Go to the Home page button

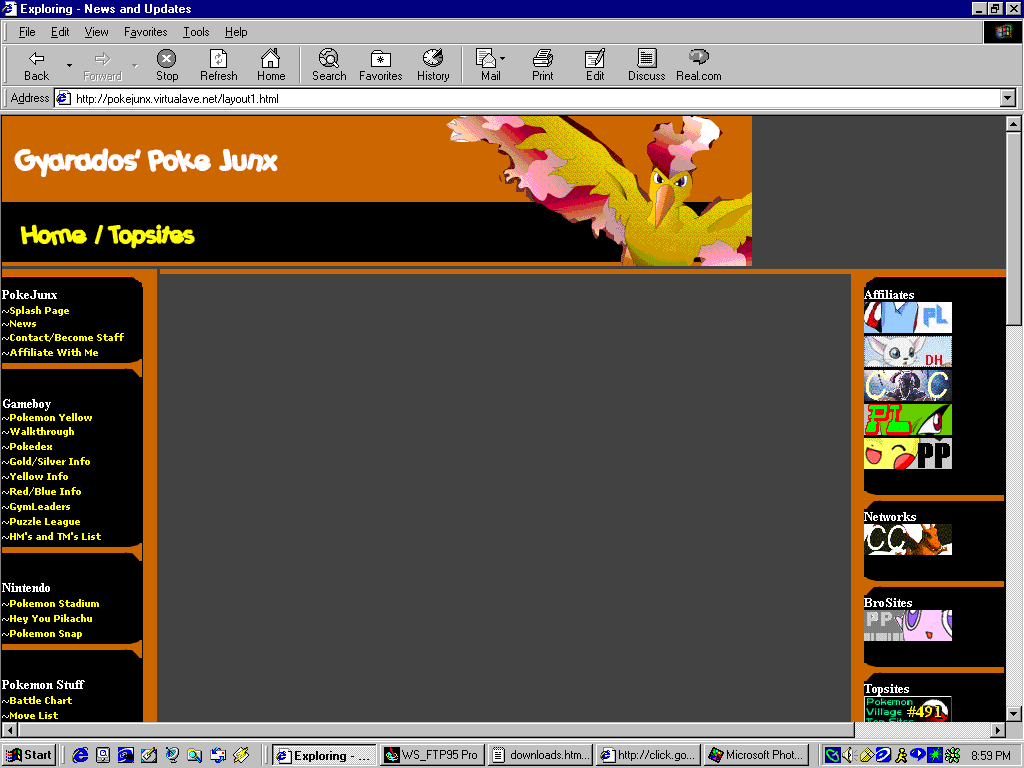270,65
